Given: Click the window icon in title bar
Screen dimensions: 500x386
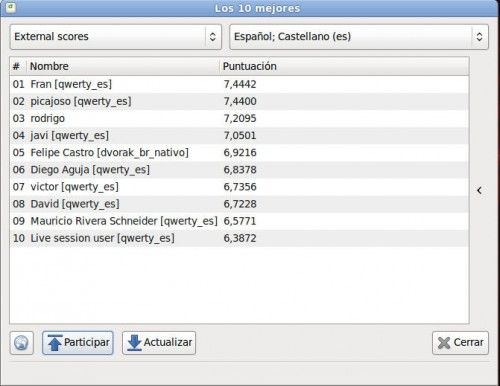Looking at the screenshot, I should pos(10,7).
